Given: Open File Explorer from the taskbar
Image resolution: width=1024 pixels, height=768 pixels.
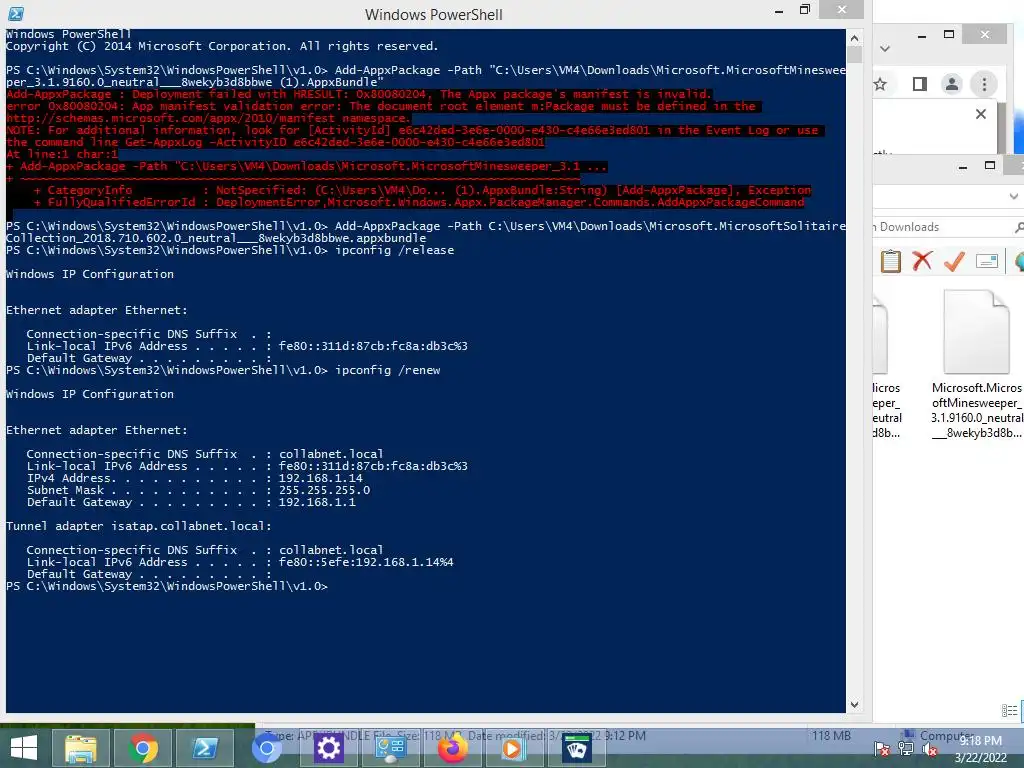Looking at the screenshot, I should click(80, 748).
